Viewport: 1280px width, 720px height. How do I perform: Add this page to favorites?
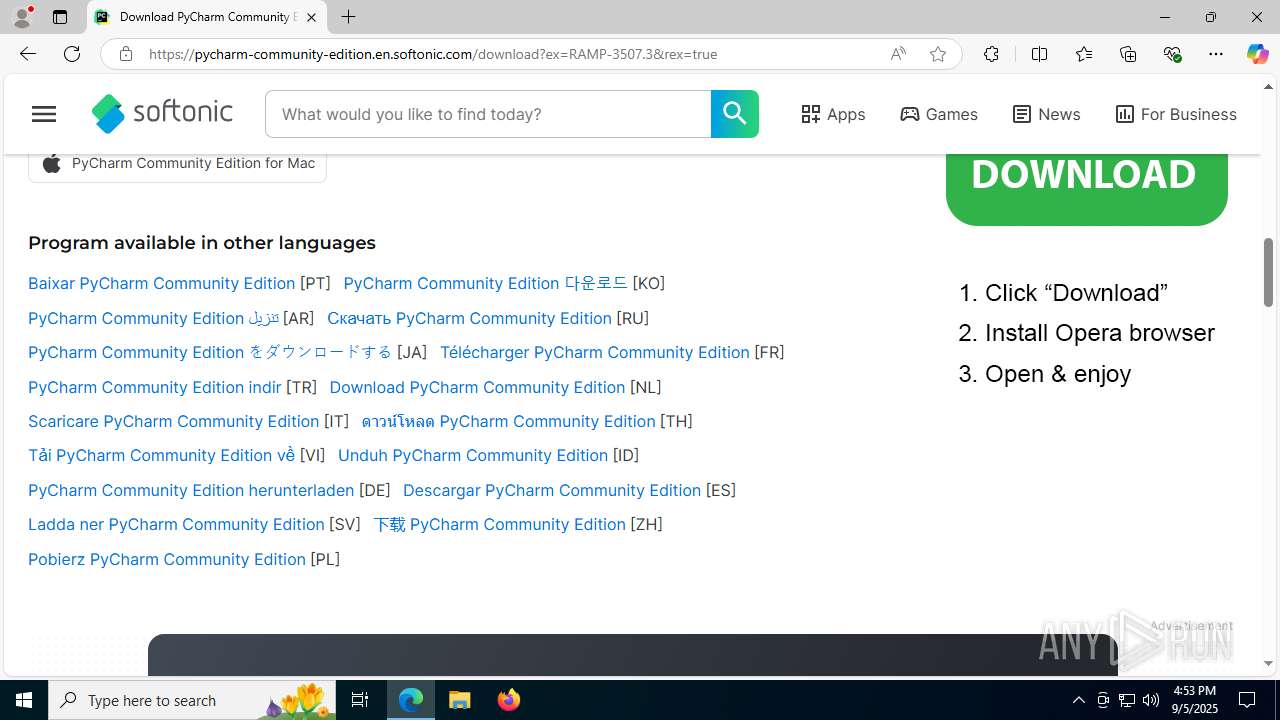click(938, 54)
